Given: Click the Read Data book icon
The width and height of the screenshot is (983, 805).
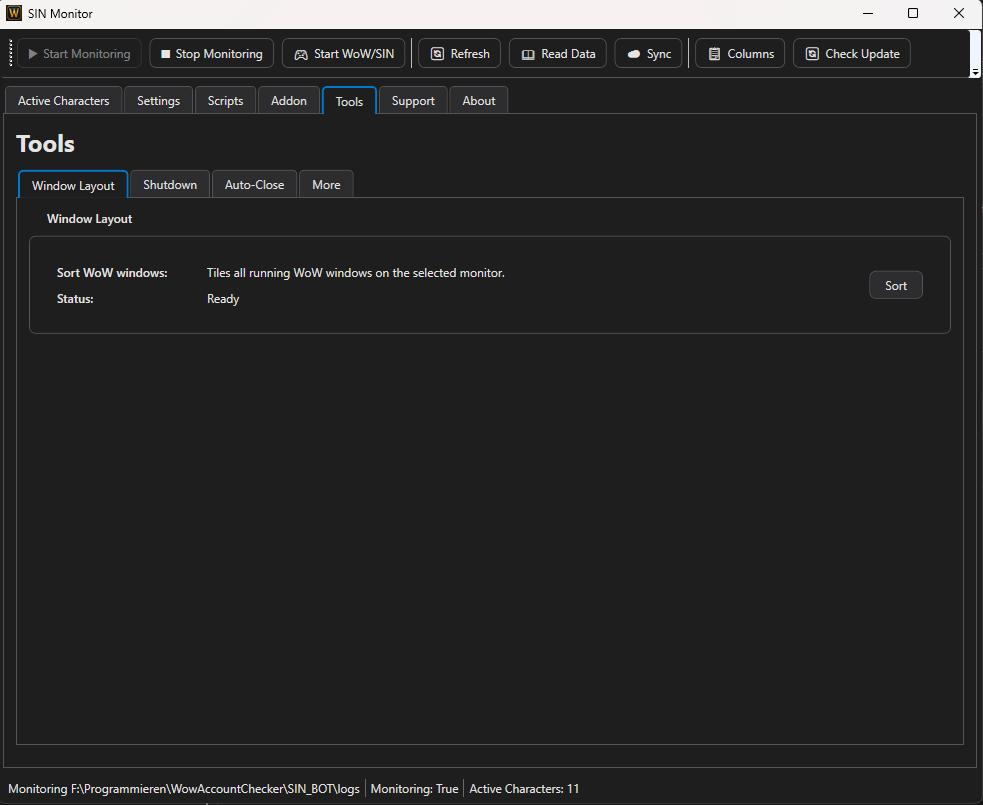Looking at the screenshot, I should pos(527,53).
